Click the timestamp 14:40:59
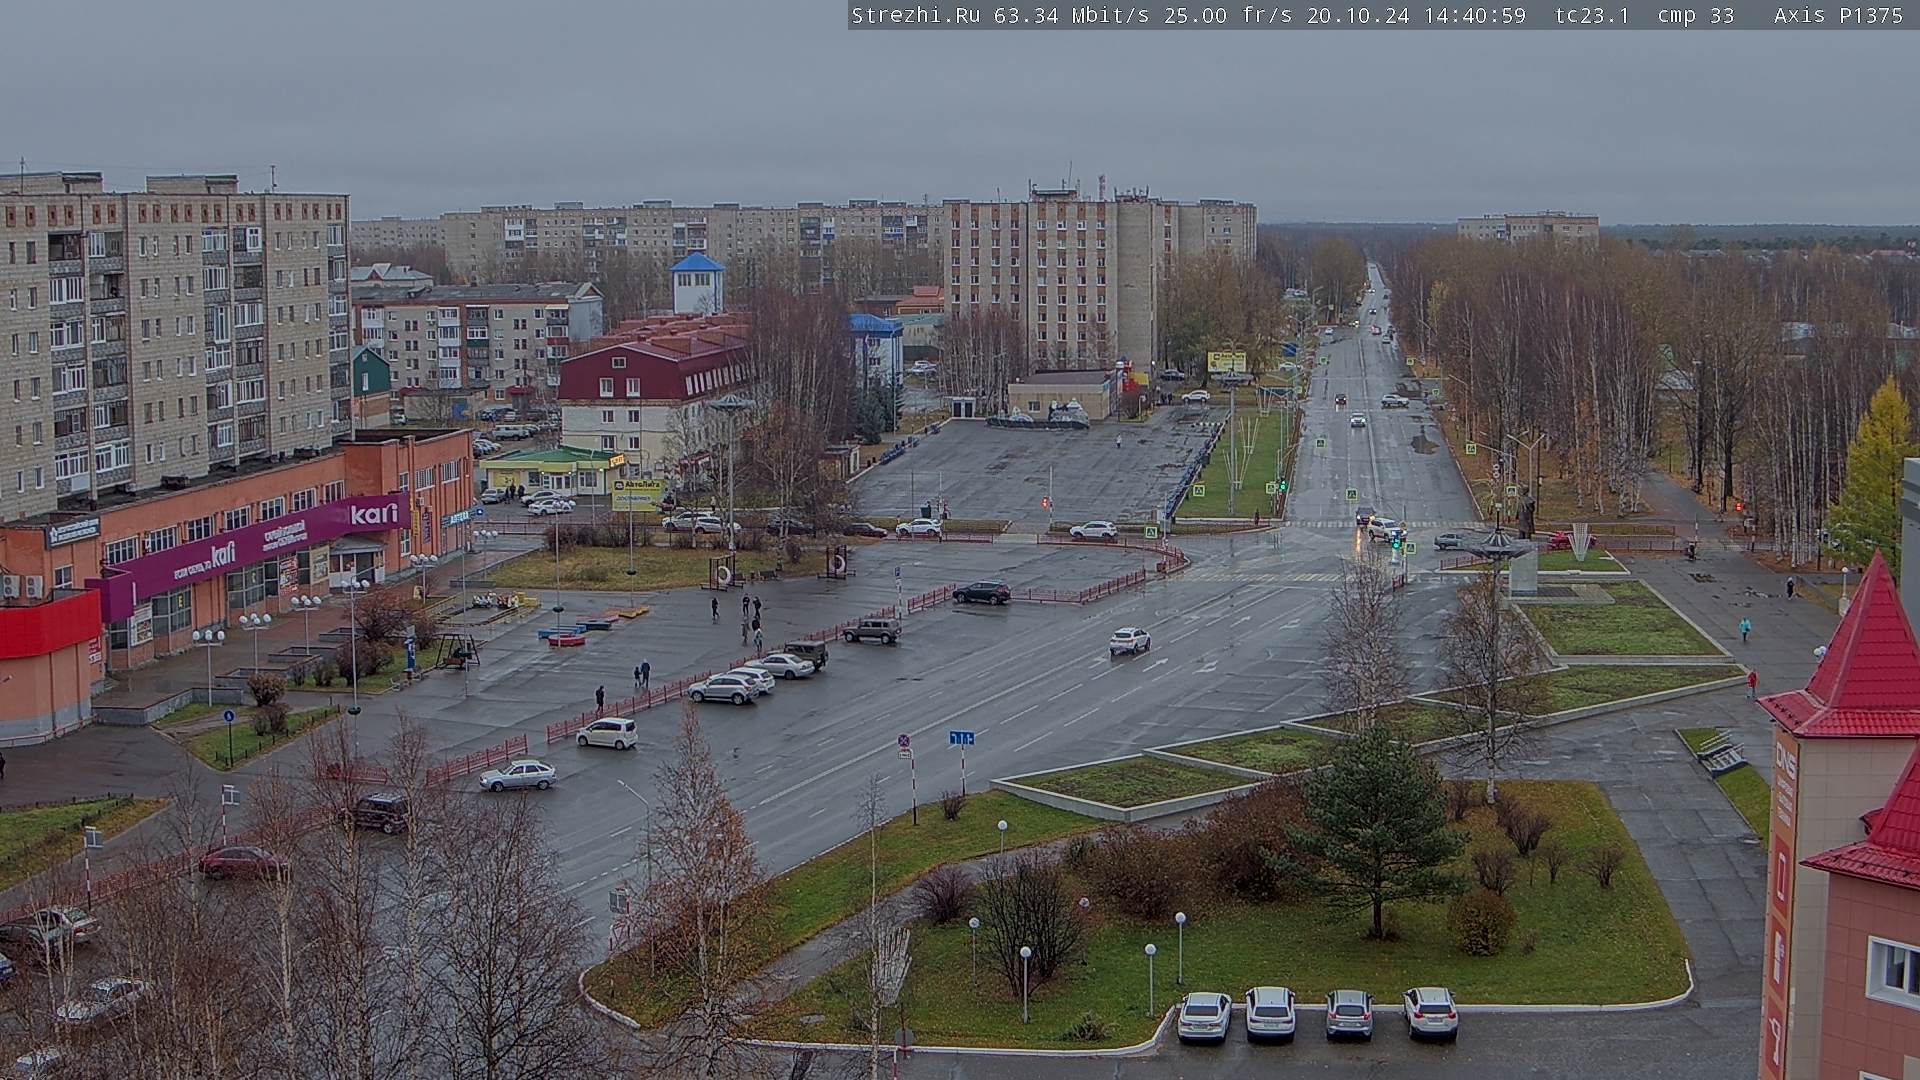Screen dimensions: 1920x1080 coord(1475,15)
